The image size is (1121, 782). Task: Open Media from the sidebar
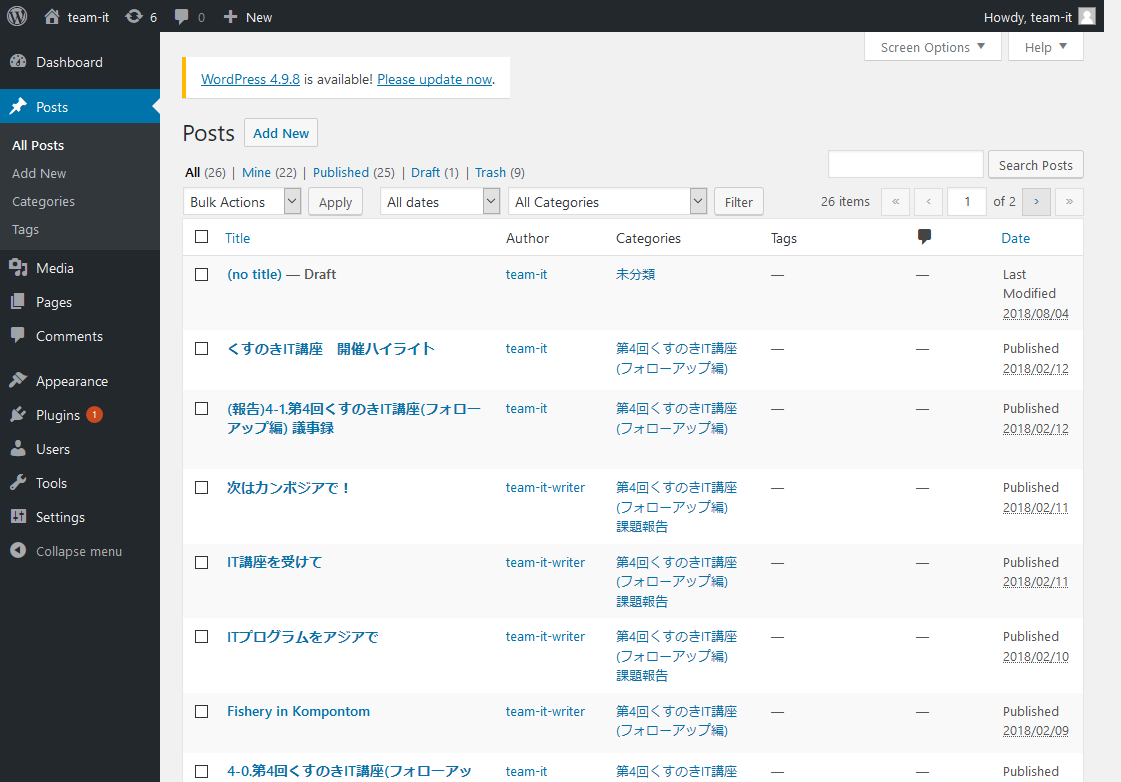(54, 268)
